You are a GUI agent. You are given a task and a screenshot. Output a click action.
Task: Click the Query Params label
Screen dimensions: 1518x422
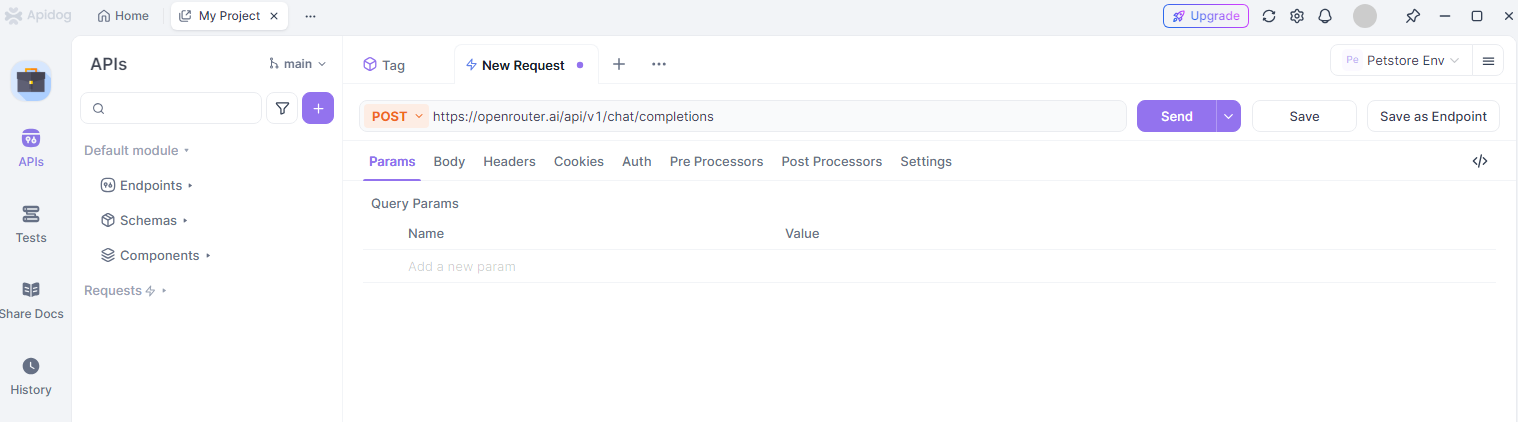(x=415, y=203)
